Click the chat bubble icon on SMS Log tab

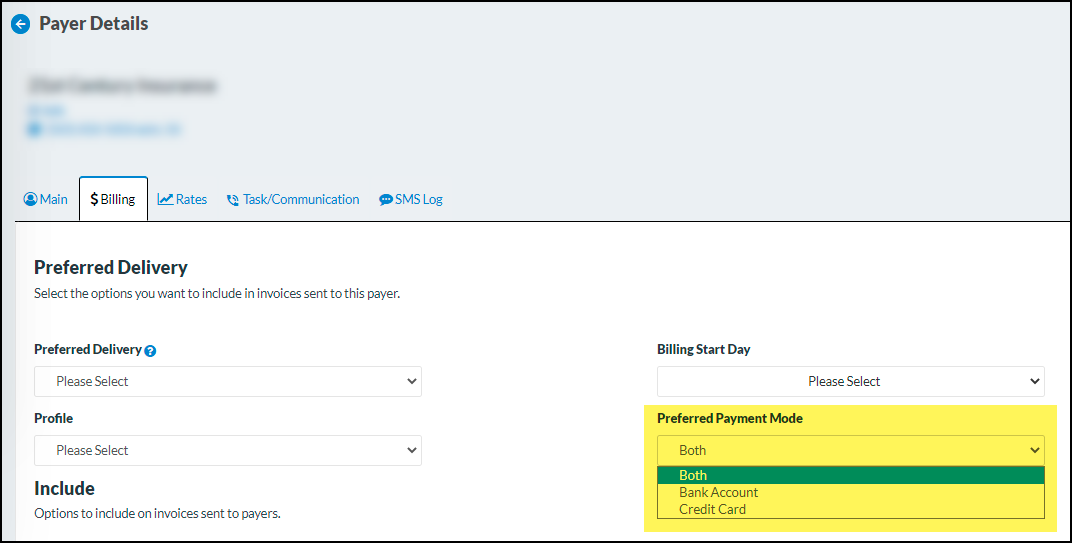pos(386,200)
